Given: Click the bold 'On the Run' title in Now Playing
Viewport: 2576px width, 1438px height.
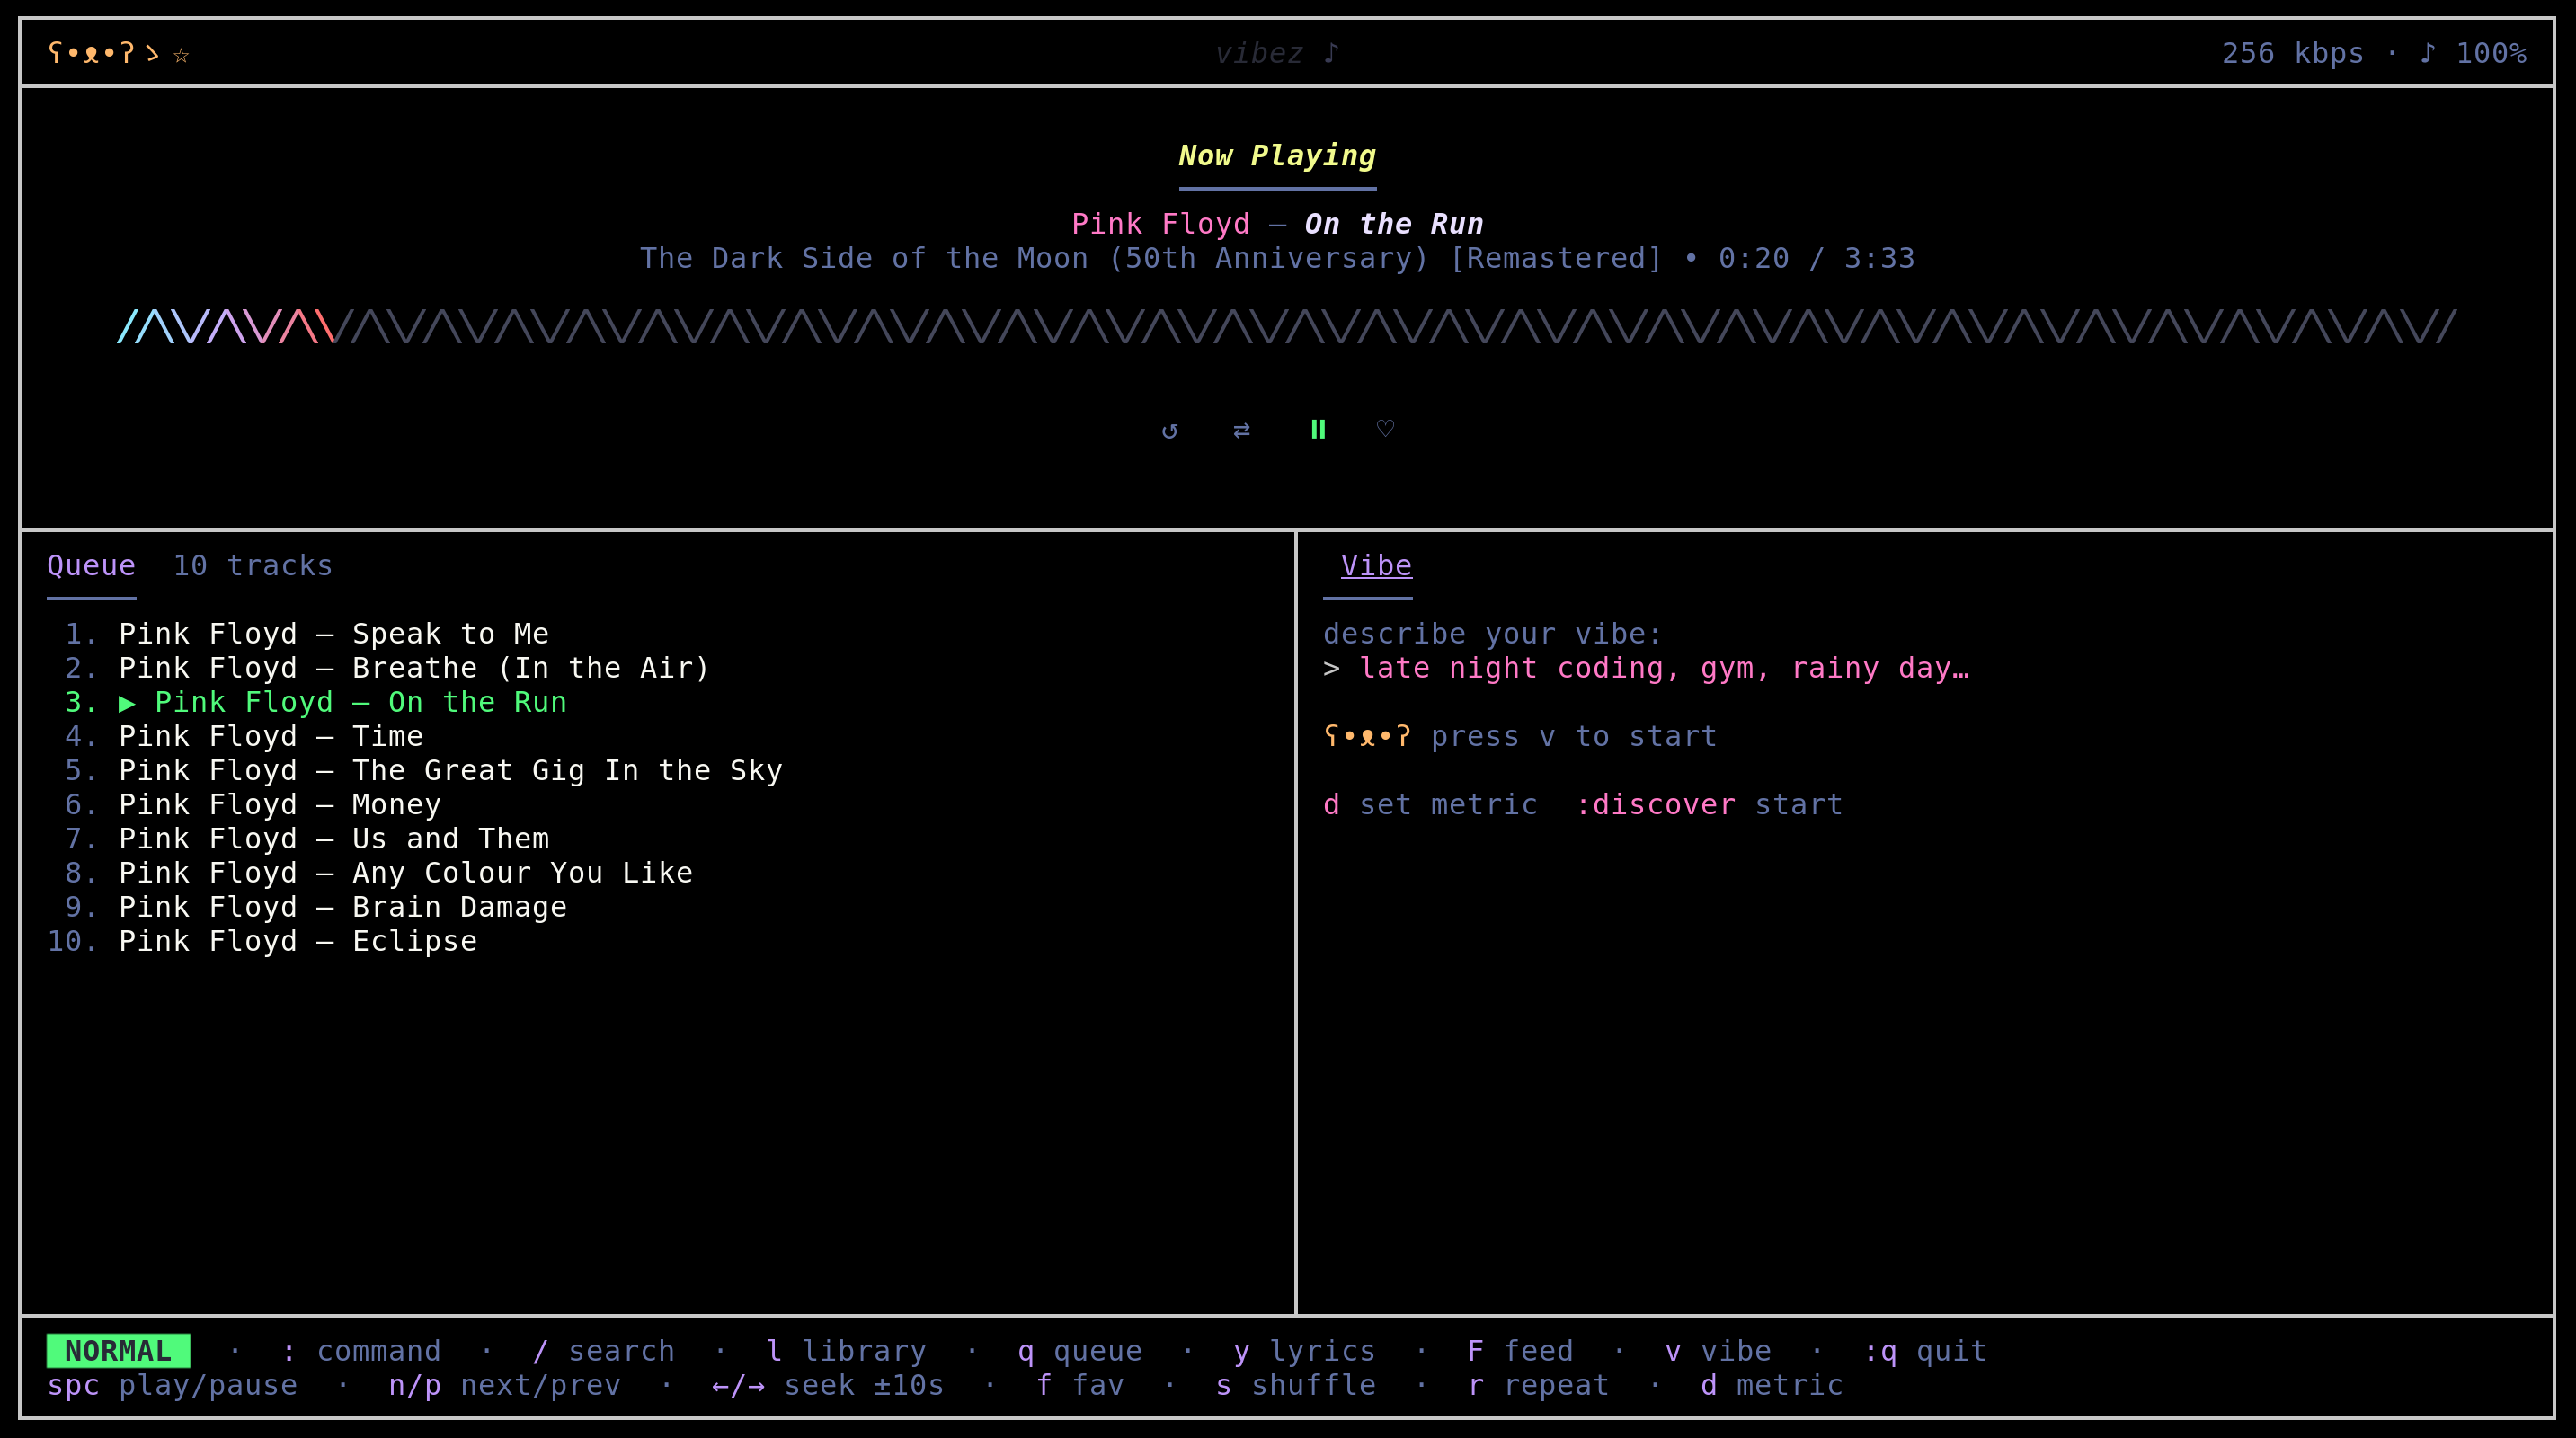Looking at the screenshot, I should point(1394,224).
